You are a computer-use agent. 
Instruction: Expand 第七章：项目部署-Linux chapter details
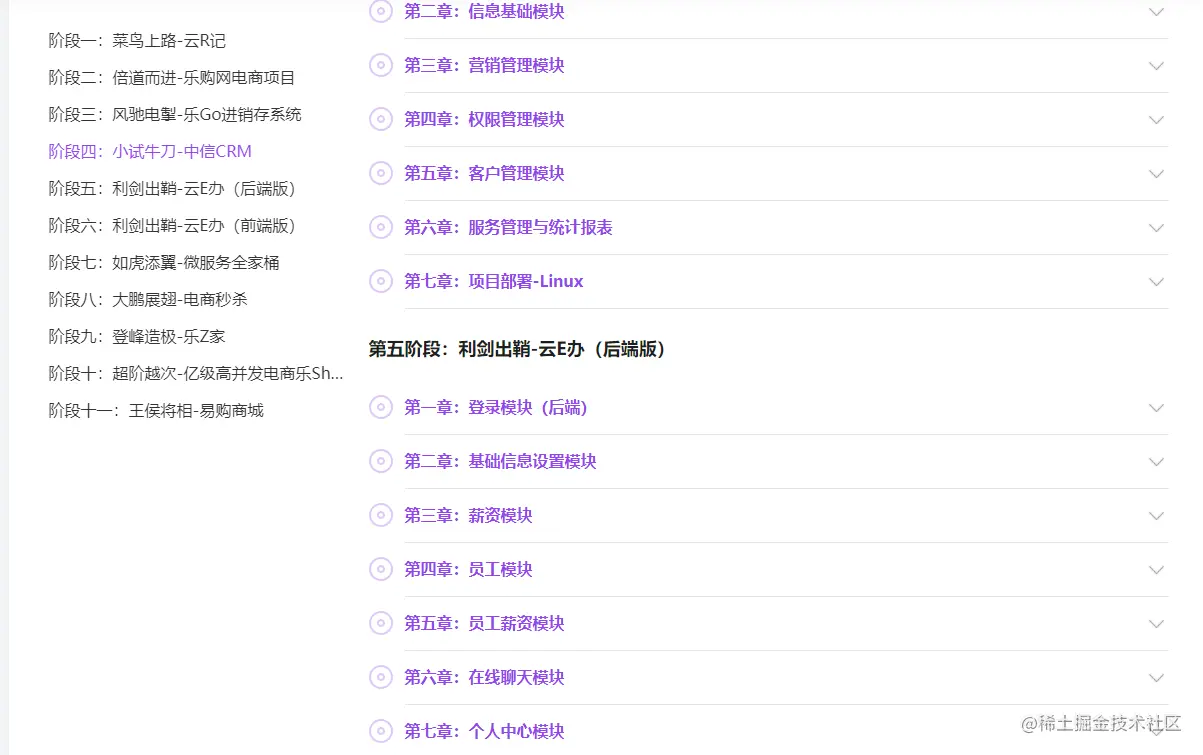click(x=1157, y=281)
